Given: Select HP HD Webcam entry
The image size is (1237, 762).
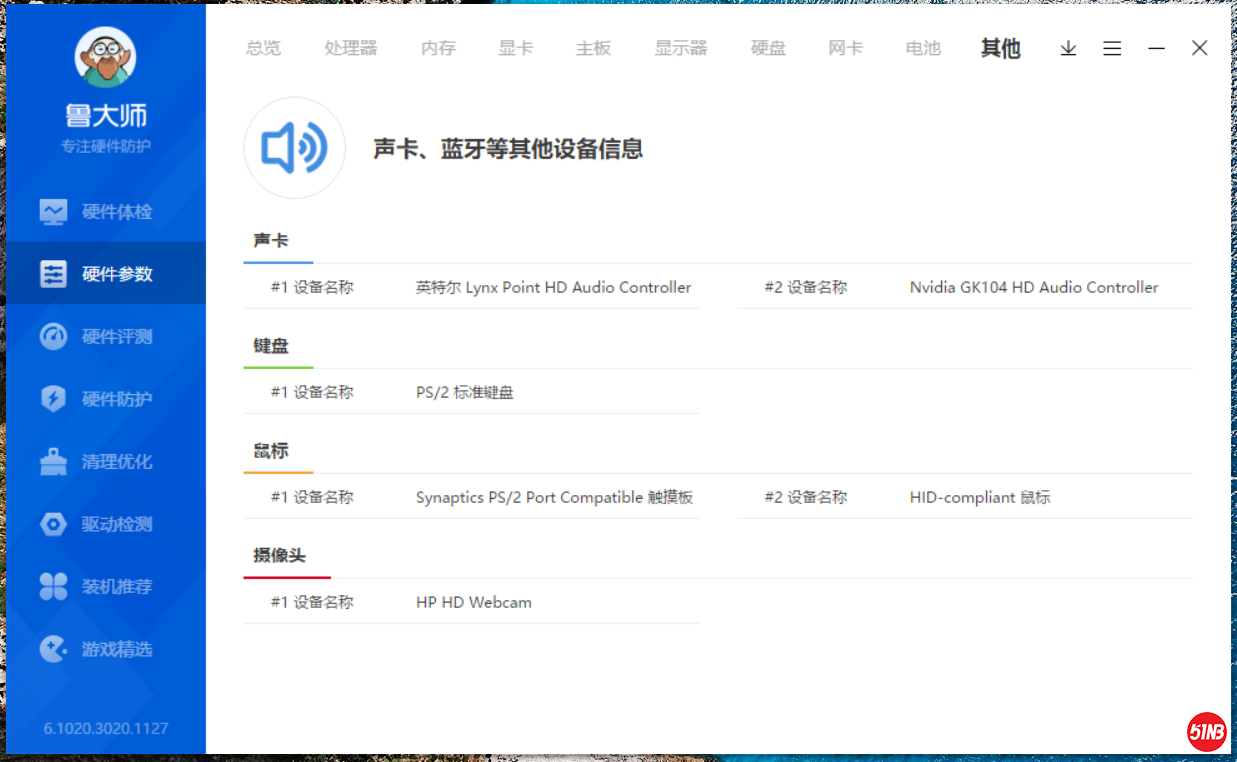Looking at the screenshot, I should [474, 602].
